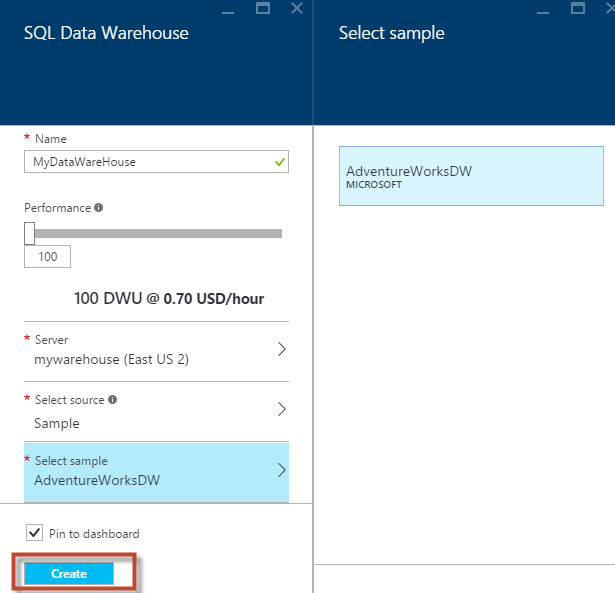Toggle the Pin to dashboard checkbox
Screen dimensions: 615x593
(x=34, y=533)
